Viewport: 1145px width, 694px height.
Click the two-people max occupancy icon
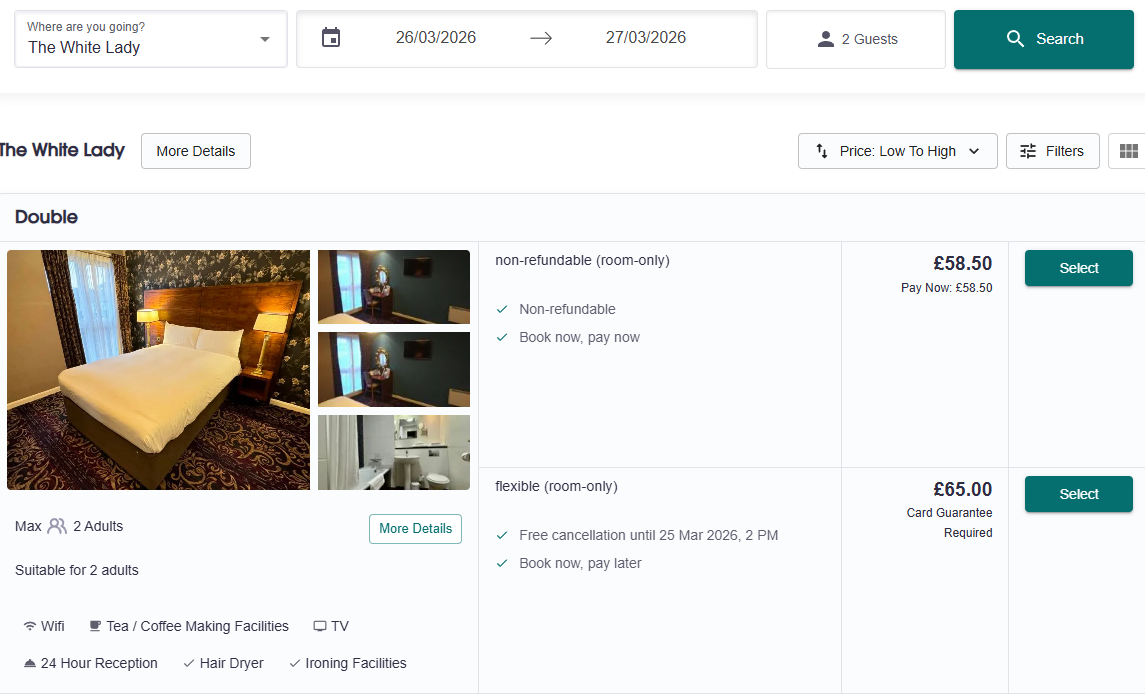pyautogui.click(x=57, y=526)
